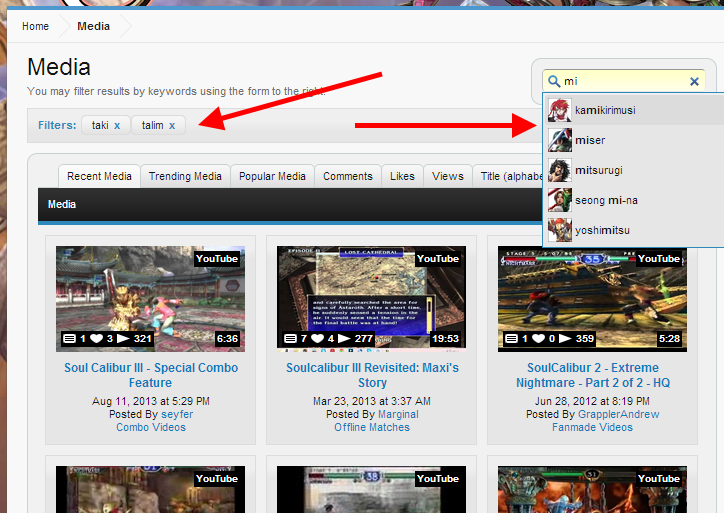The width and height of the screenshot is (724, 513).
Task: Visit GrapplerAndrew's profile
Action: (x=619, y=414)
